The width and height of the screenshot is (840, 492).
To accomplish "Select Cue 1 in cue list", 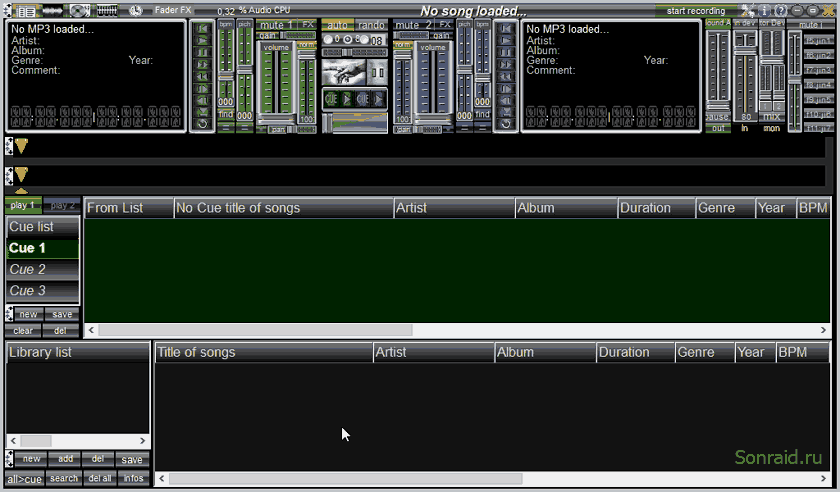I will click(43, 248).
